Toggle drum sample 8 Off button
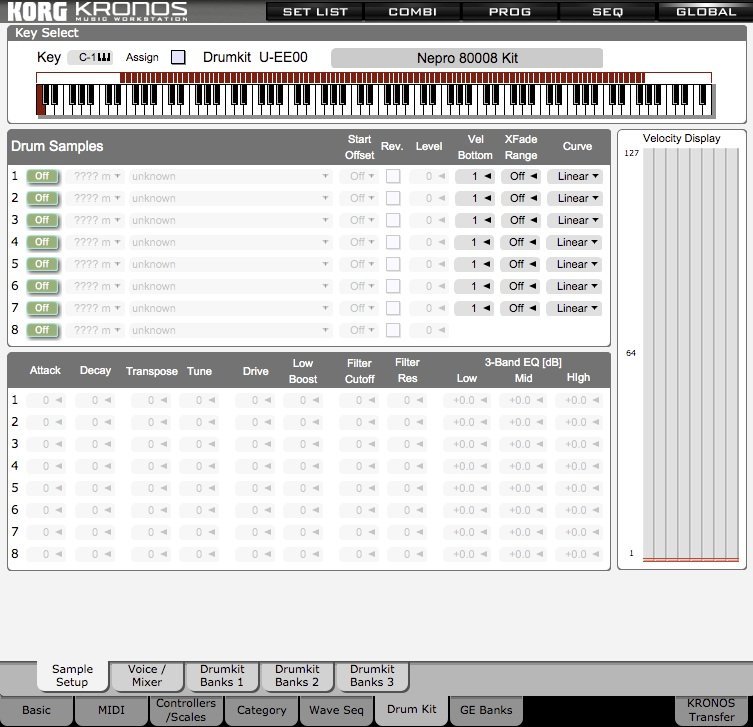The image size is (753, 727). click(43, 330)
